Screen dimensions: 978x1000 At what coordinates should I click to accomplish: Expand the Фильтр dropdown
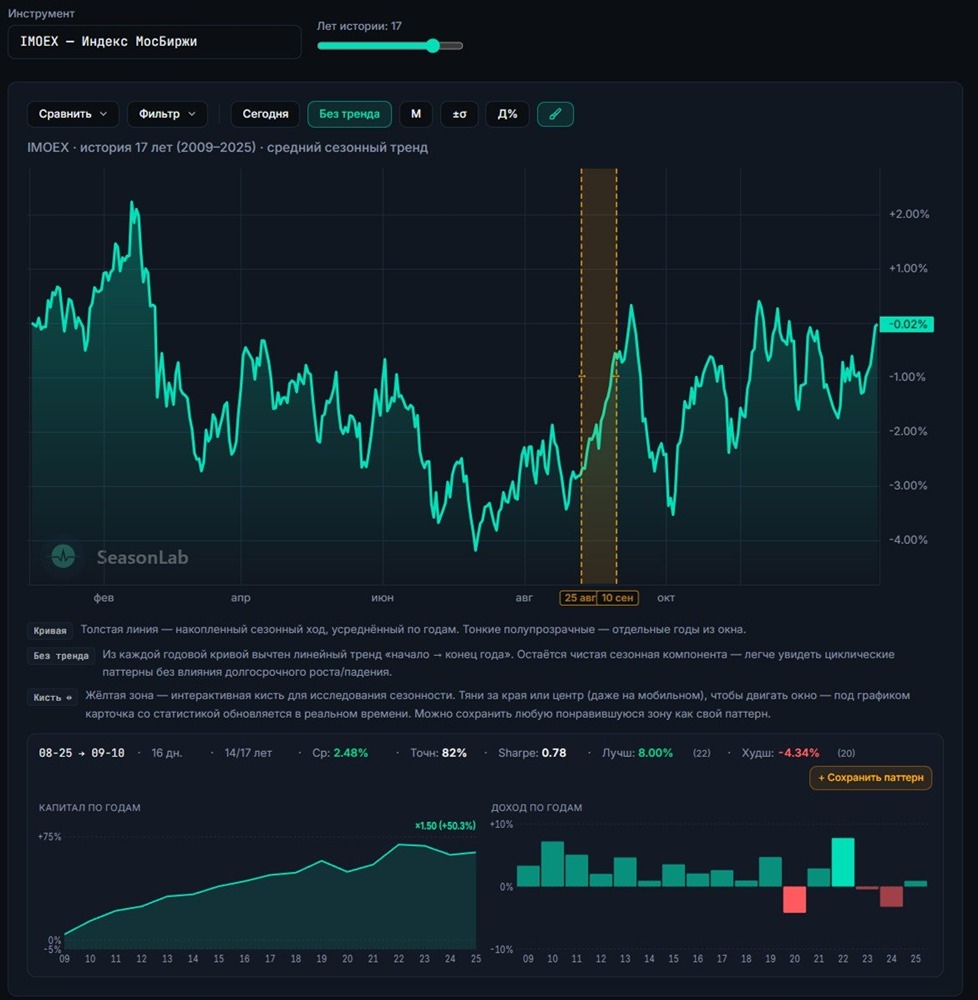tap(167, 114)
